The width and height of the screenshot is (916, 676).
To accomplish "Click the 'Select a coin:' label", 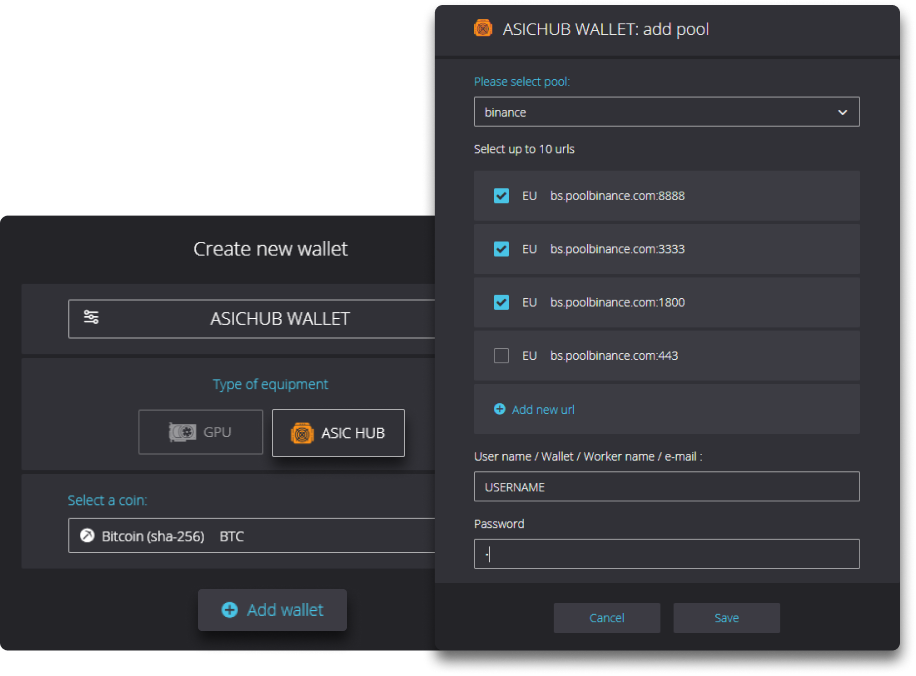I will point(107,500).
